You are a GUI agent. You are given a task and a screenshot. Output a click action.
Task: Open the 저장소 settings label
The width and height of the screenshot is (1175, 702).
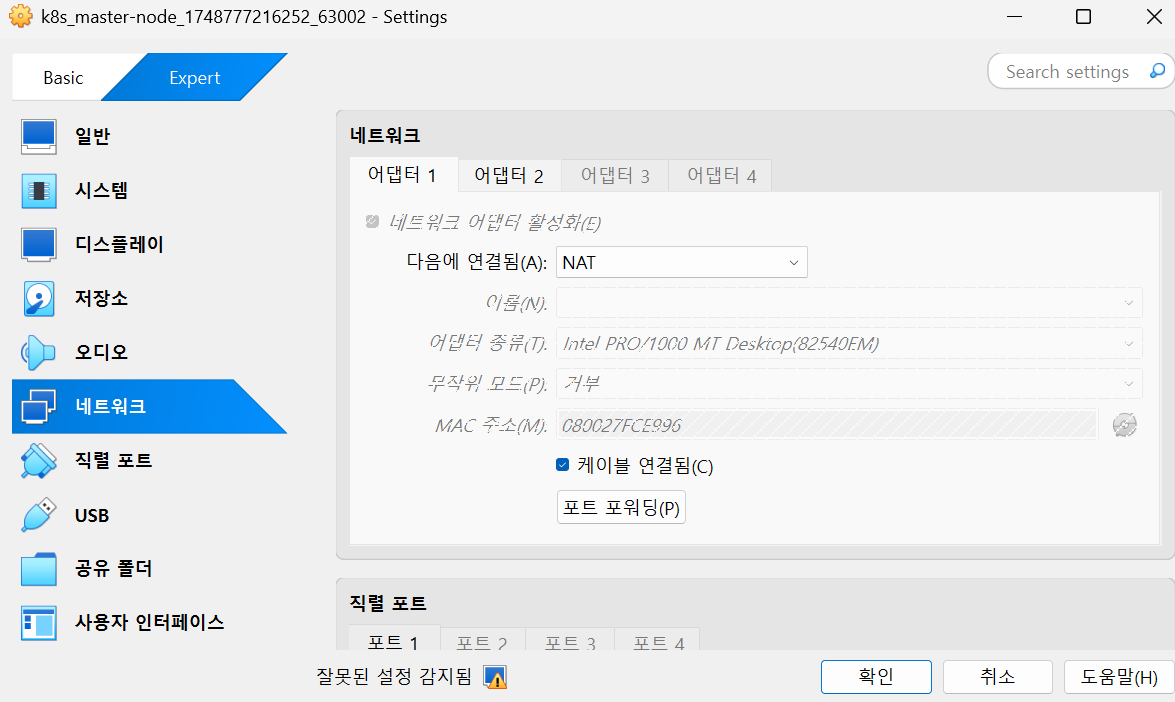[x=101, y=298]
